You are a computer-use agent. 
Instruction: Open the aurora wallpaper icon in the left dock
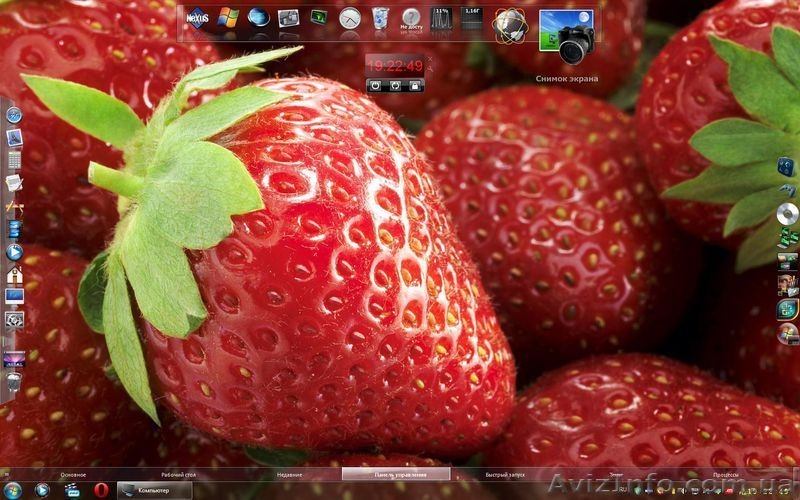point(14,359)
